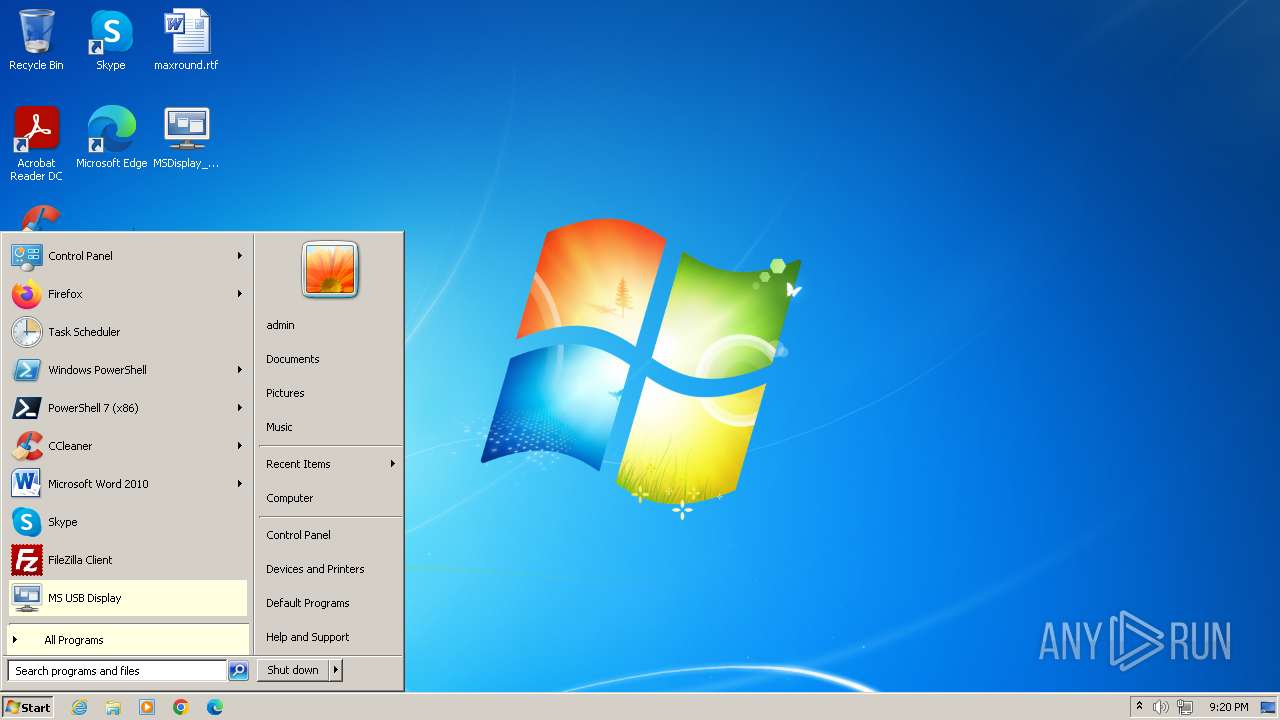
Task: Open MS USB Display from Start menu
Action: [128, 598]
